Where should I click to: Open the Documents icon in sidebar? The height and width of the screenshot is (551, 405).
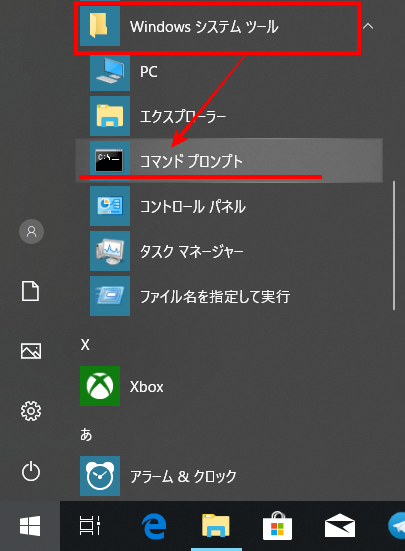pyautogui.click(x=31, y=291)
